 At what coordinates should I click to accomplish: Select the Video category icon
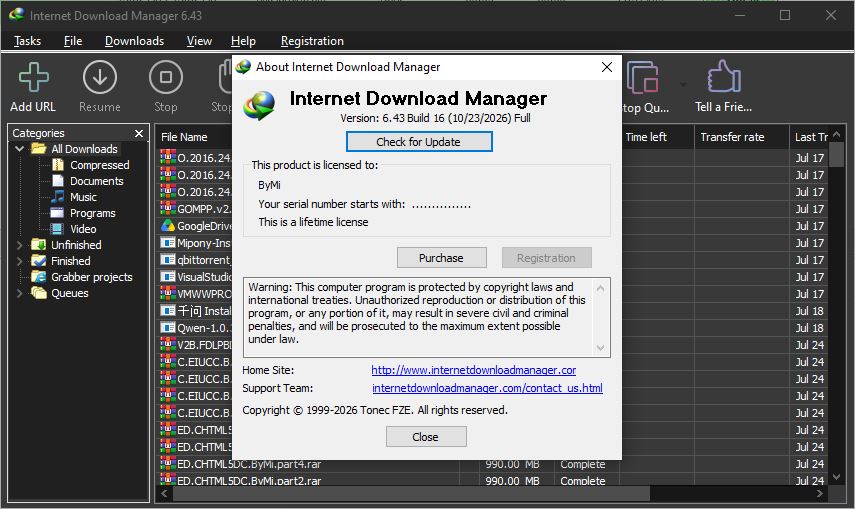57,229
